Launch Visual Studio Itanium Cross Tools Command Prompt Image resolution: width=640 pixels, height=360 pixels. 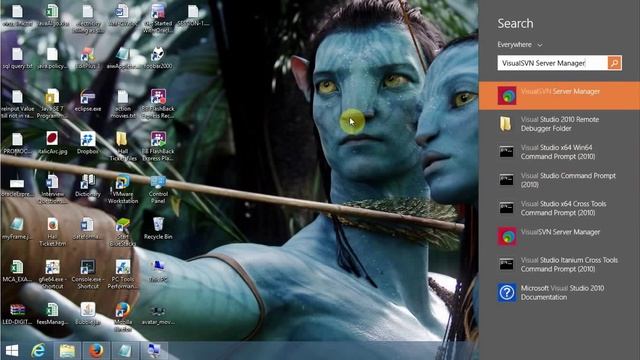tap(559, 264)
